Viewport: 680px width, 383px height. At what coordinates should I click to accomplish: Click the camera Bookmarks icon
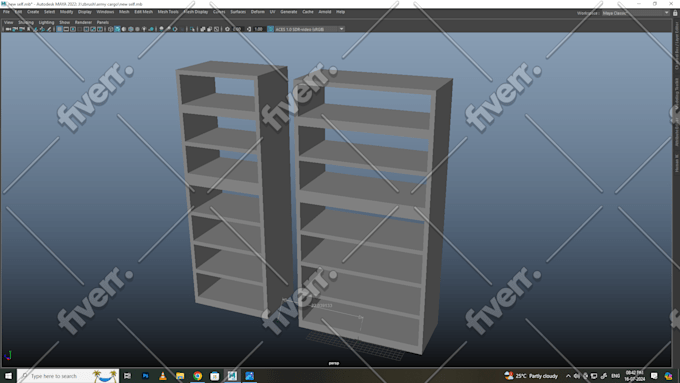(29, 29)
